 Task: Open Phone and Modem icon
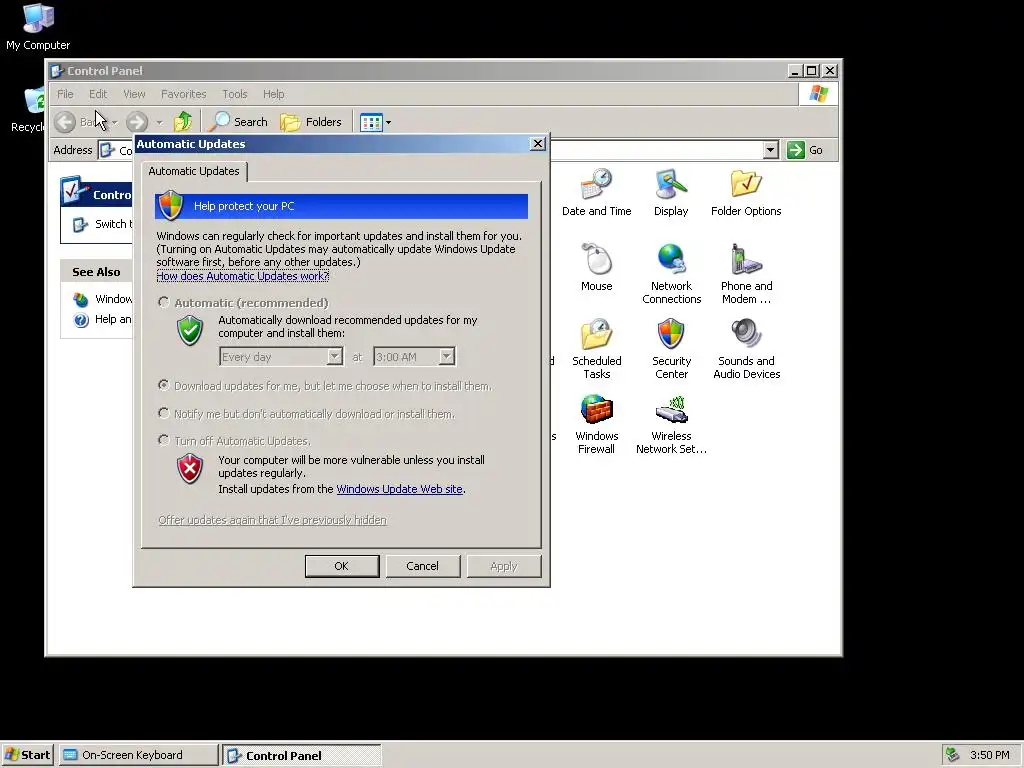tap(746, 274)
